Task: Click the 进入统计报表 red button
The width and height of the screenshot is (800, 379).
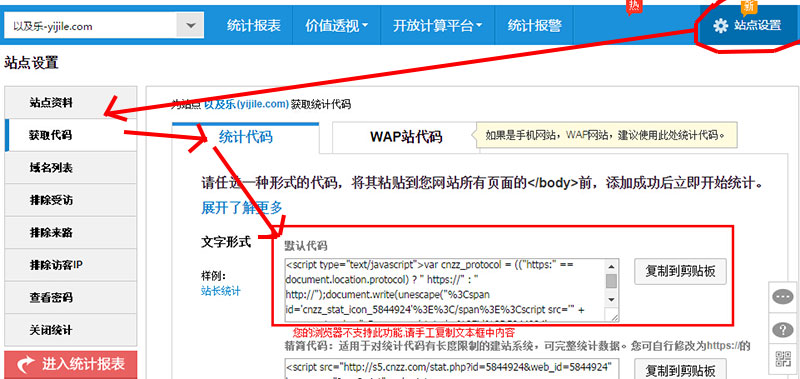Action: 71,364
